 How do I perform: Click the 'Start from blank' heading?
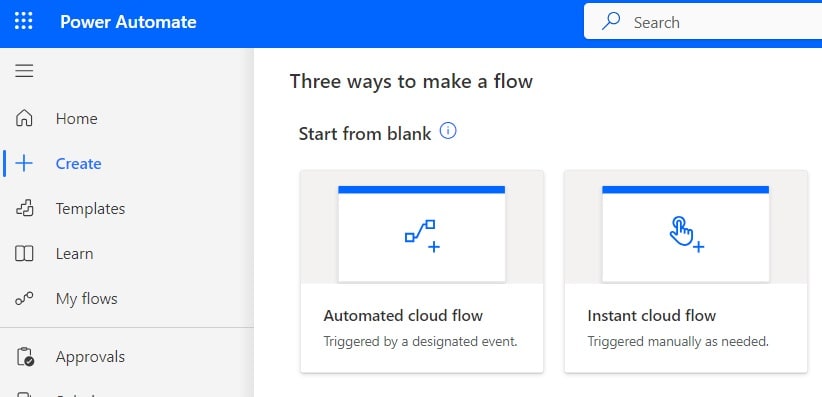pyautogui.click(x=365, y=134)
